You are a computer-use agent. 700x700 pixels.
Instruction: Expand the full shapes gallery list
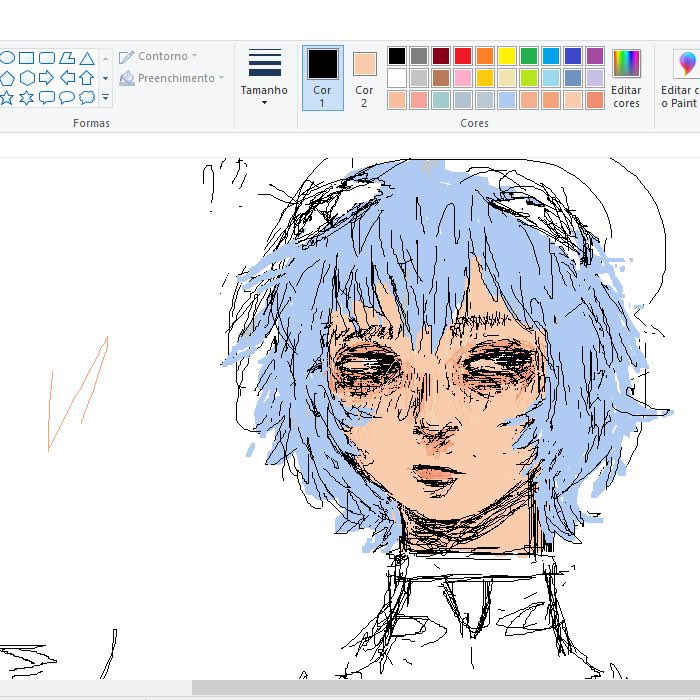click(105, 97)
